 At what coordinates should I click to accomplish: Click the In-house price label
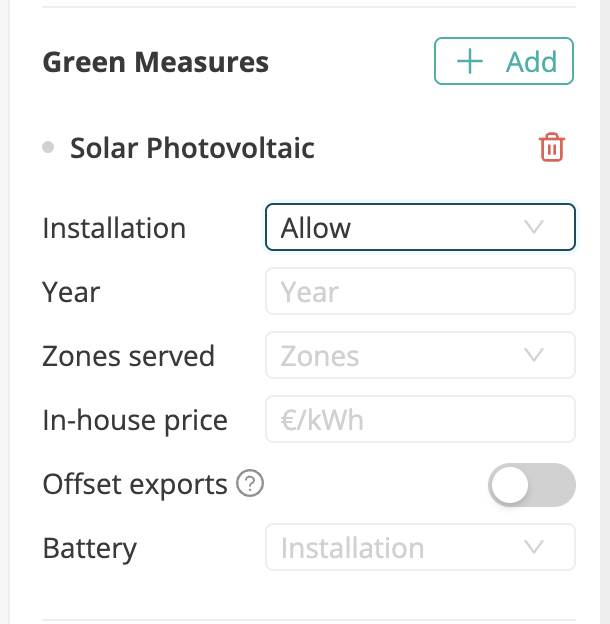135,420
